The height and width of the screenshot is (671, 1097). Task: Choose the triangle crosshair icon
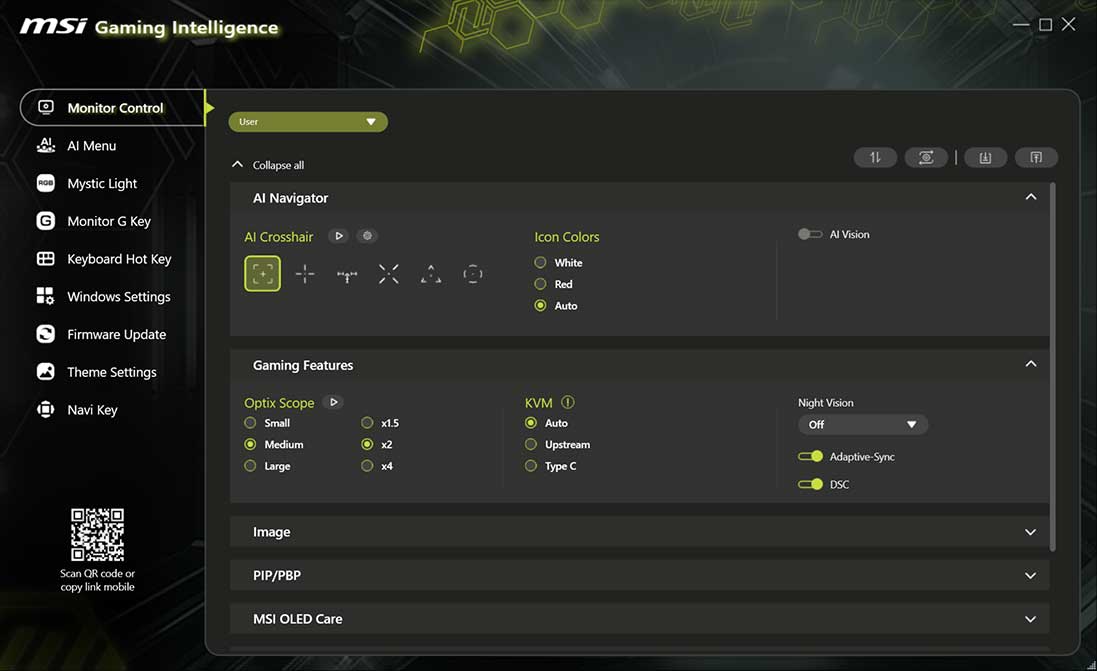point(431,274)
